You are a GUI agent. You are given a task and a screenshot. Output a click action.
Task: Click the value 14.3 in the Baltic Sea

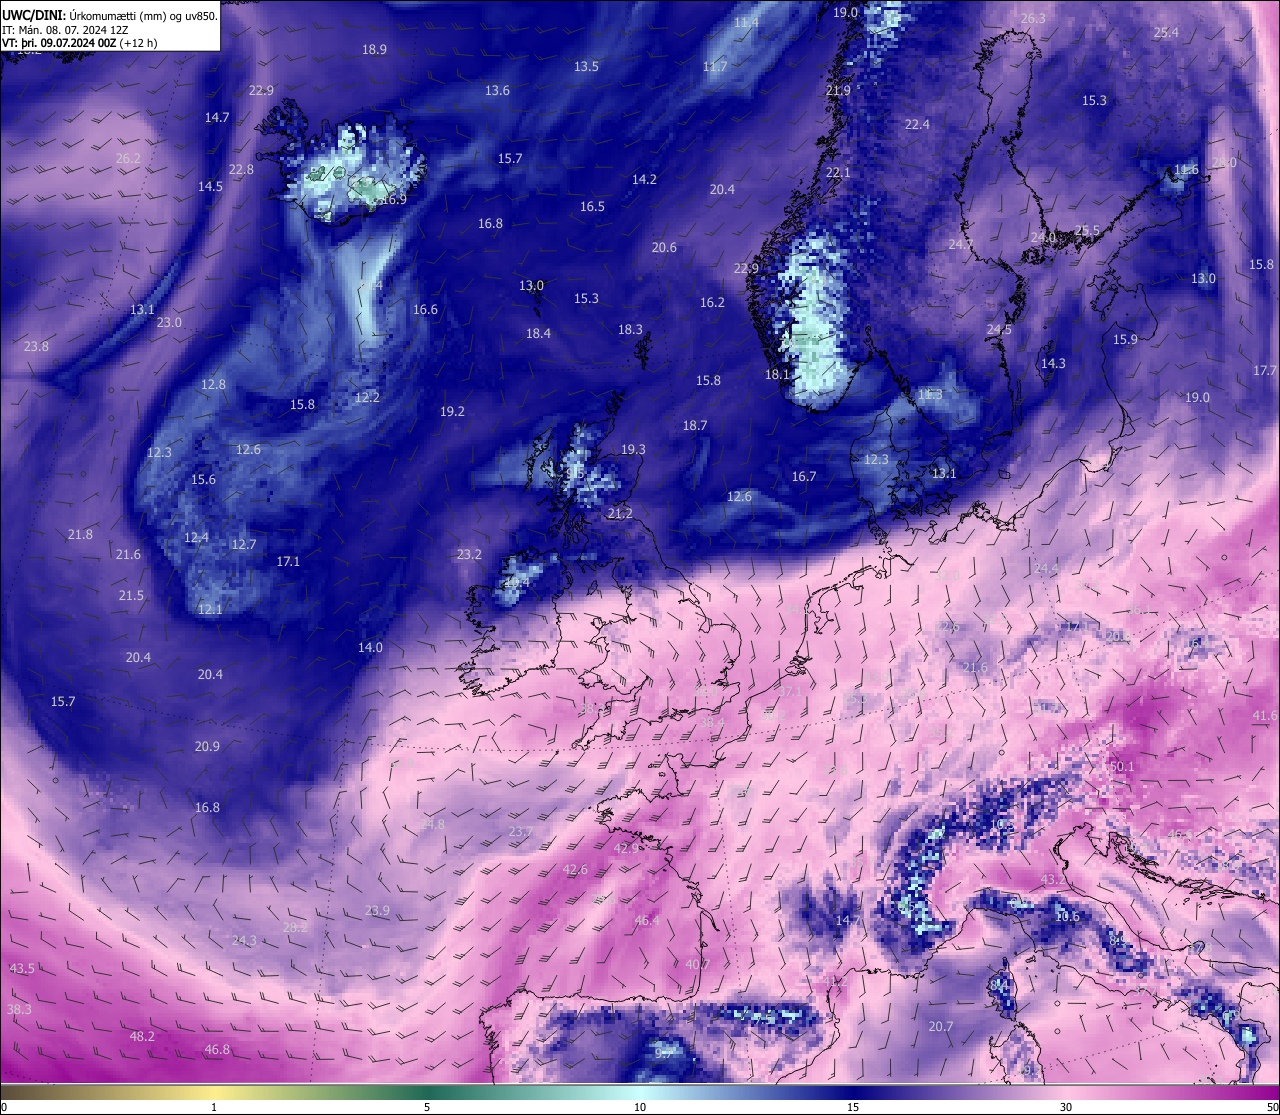(x=1053, y=363)
